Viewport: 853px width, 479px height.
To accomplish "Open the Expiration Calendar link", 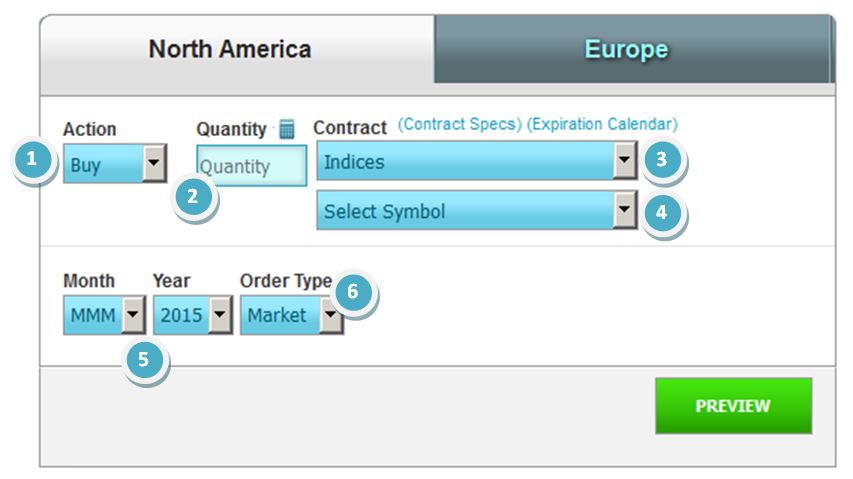I will click(602, 124).
